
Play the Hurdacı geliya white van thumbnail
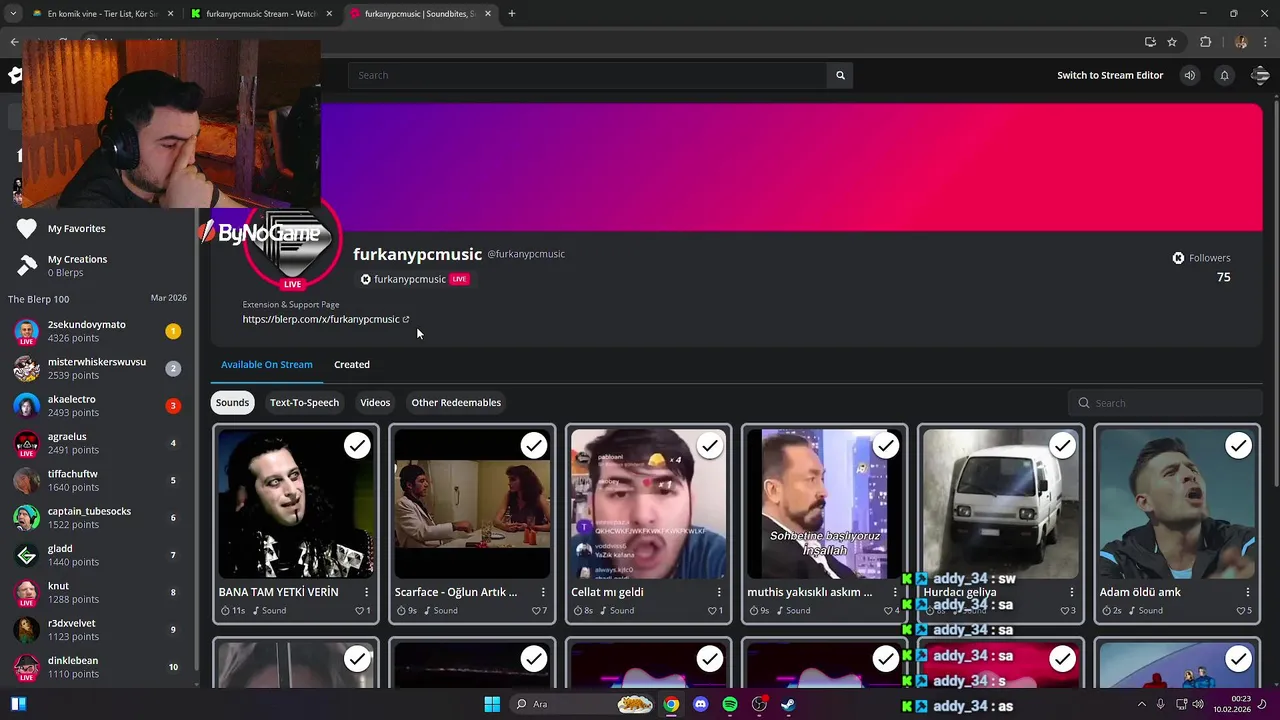(1001, 504)
